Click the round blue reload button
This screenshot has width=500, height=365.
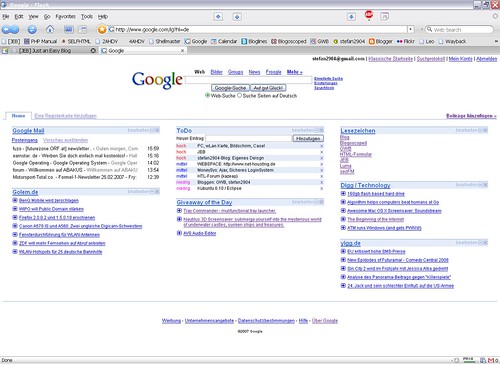(32, 30)
